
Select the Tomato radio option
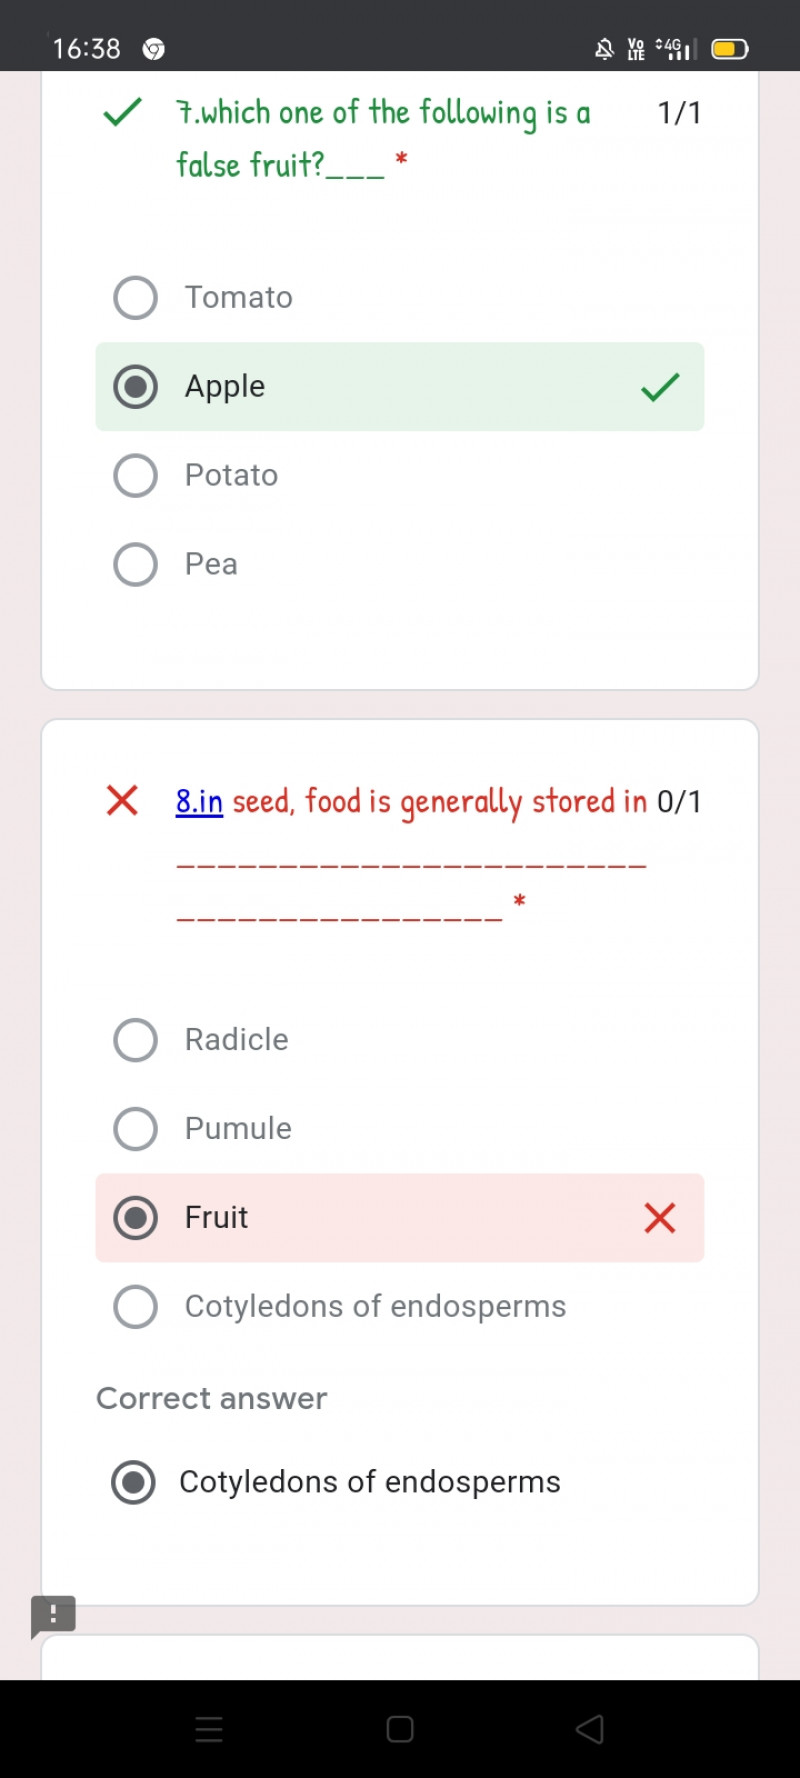[x=136, y=298]
